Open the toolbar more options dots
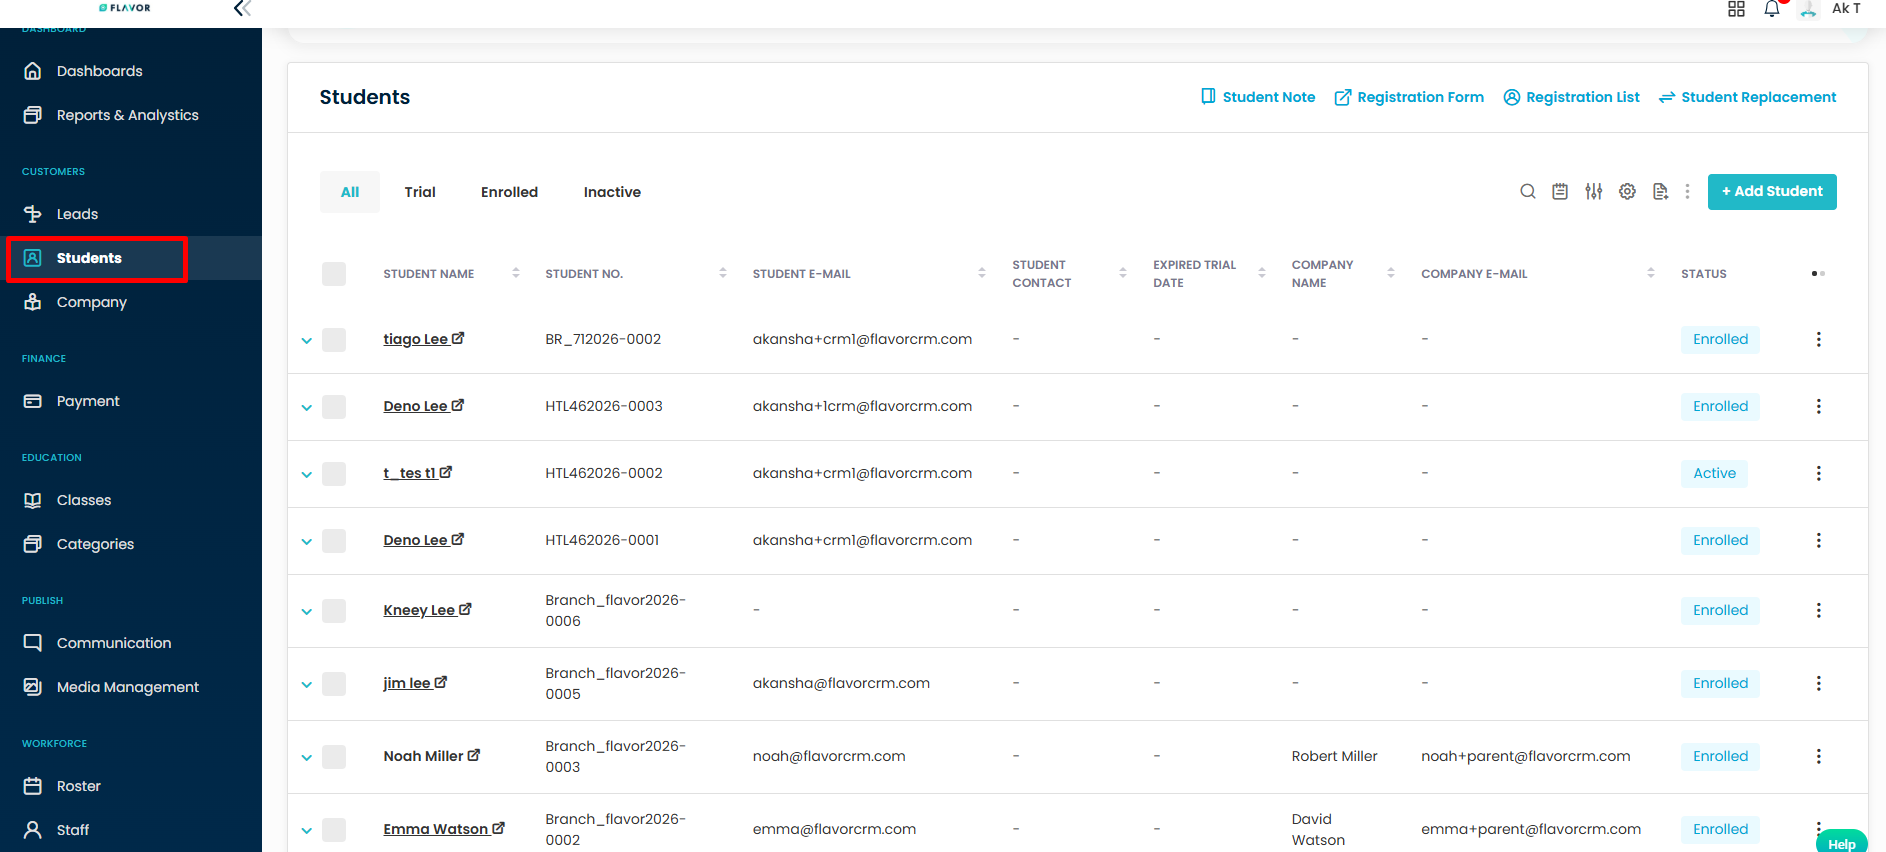Viewport: 1886px width, 852px height. coord(1687,191)
